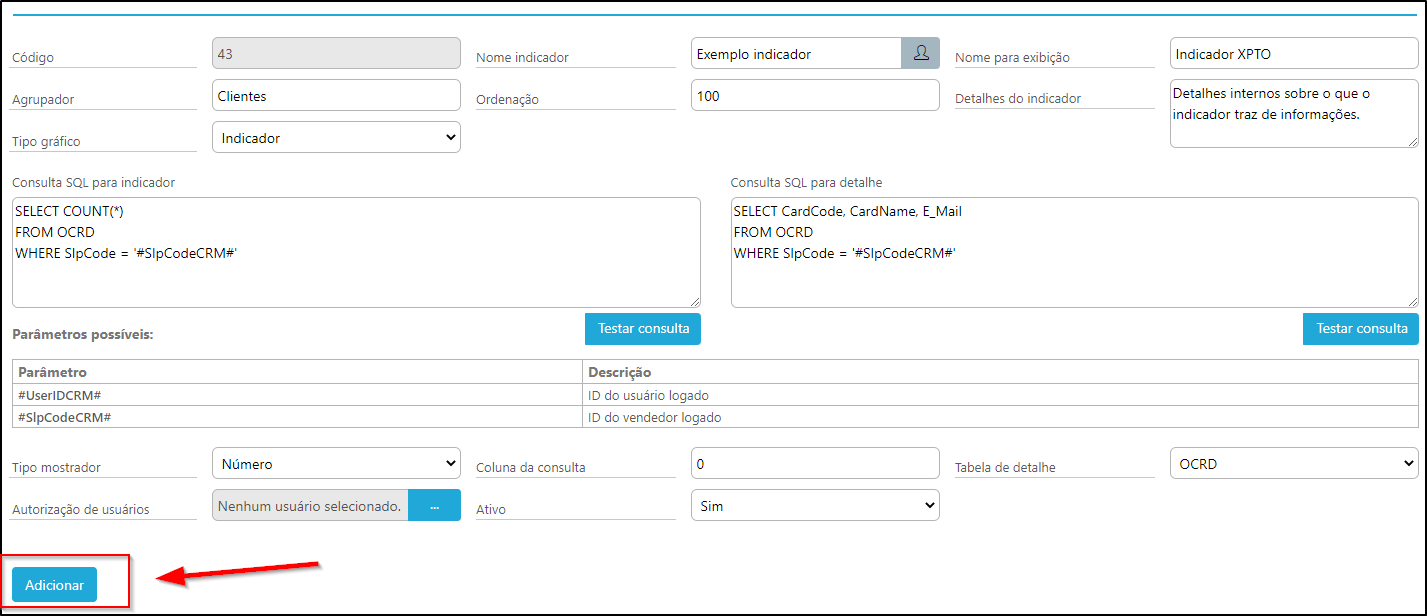Click the Consulta SQL para indicador textarea
Viewport: 1427px width, 616px height.
tap(356, 252)
